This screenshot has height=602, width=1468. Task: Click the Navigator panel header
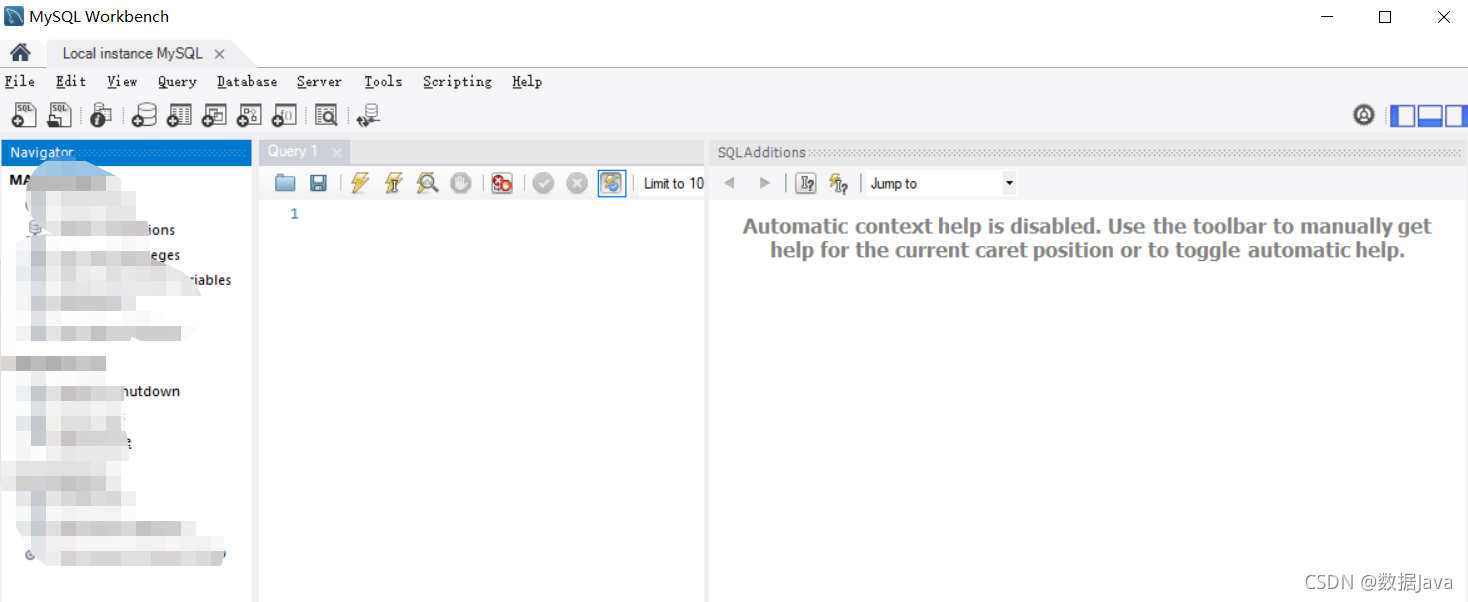tap(126, 152)
